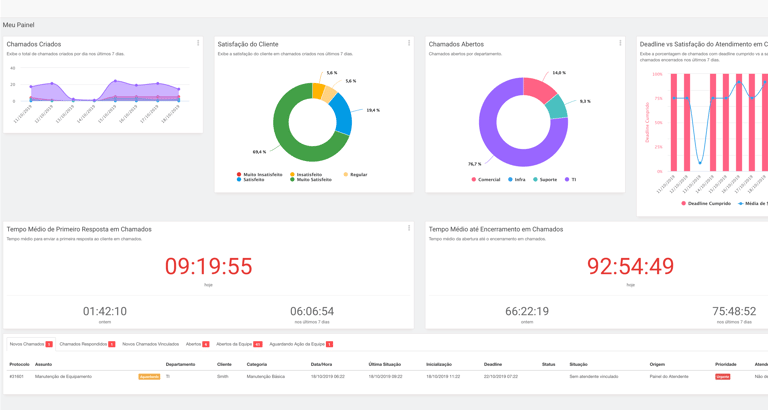Image resolution: width=768 pixels, height=410 pixels.
Task: Toggle the Comercial legend item
Action: pyautogui.click(x=485, y=180)
